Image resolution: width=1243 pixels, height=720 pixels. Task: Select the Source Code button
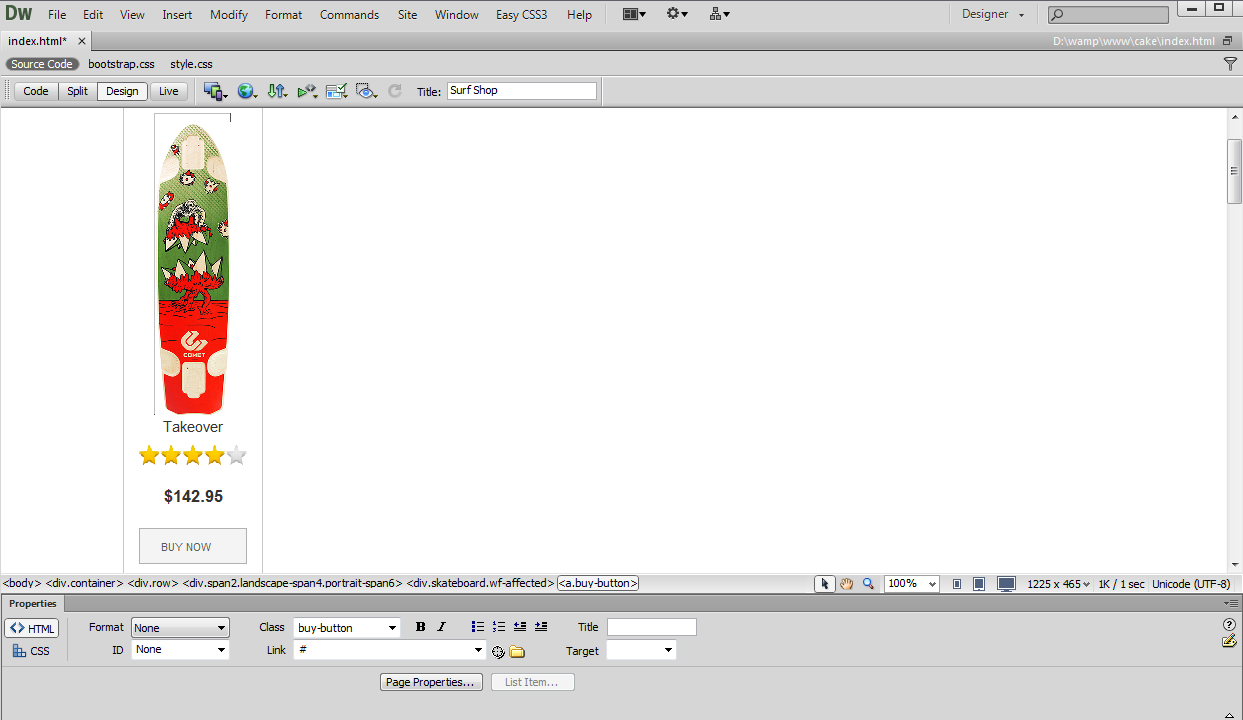click(42, 64)
